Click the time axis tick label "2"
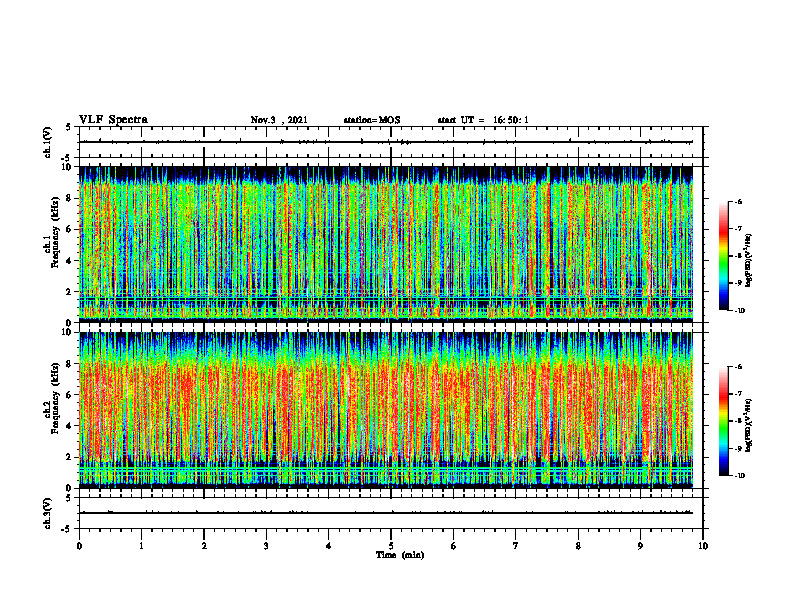This screenshot has width=792, height=612. [x=204, y=546]
